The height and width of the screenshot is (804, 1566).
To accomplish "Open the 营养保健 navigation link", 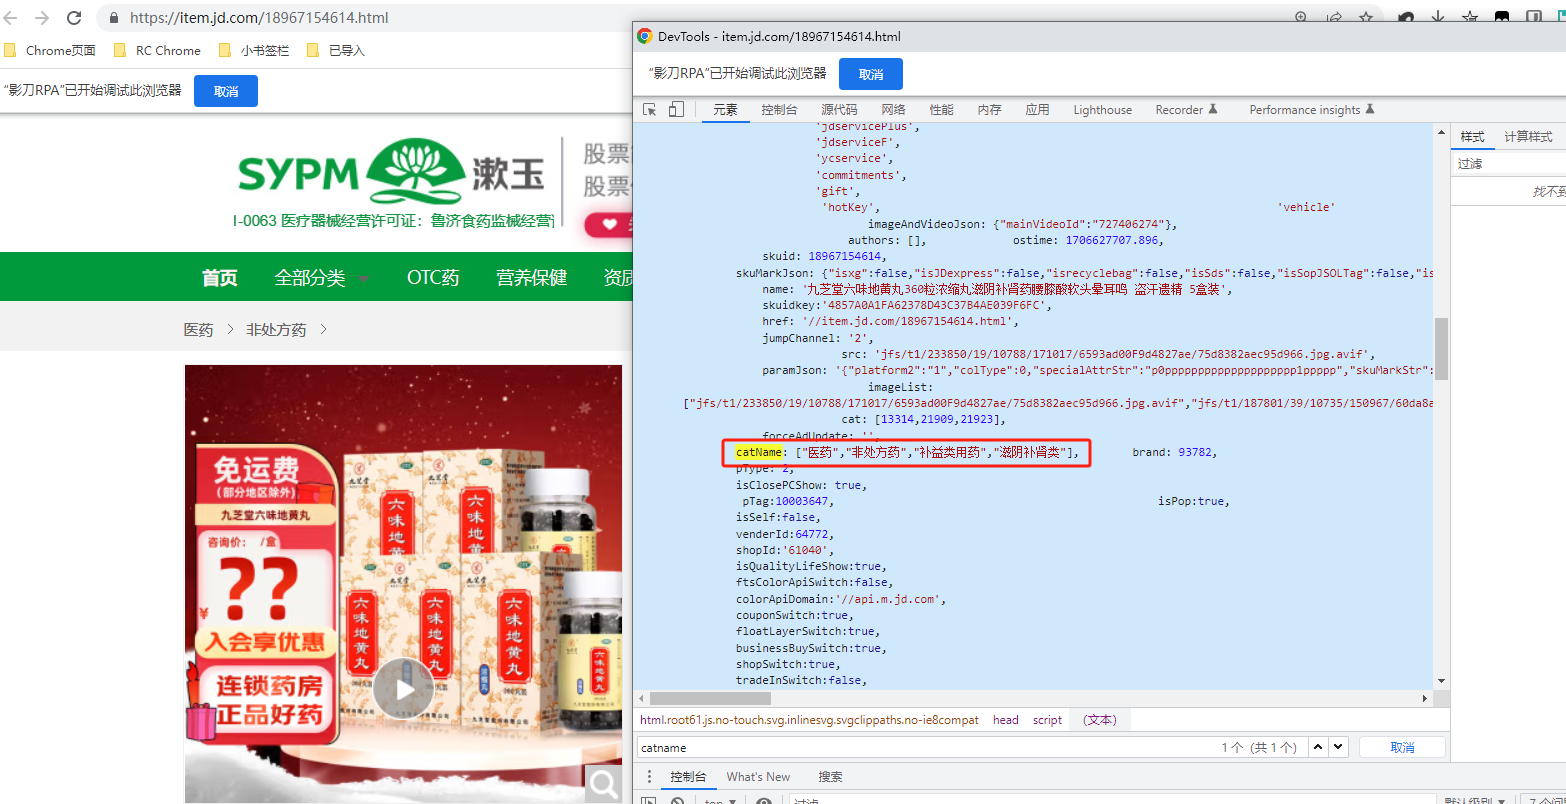I will (531, 278).
